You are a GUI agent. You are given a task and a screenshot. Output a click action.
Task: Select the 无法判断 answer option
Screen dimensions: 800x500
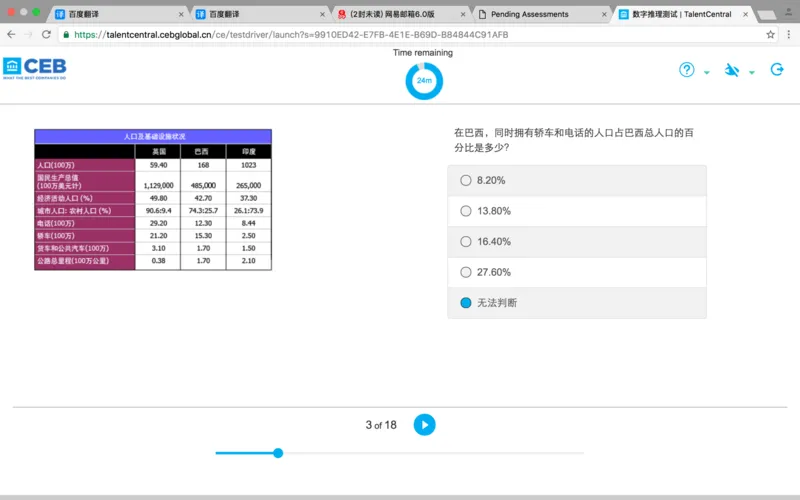click(577, 303)
